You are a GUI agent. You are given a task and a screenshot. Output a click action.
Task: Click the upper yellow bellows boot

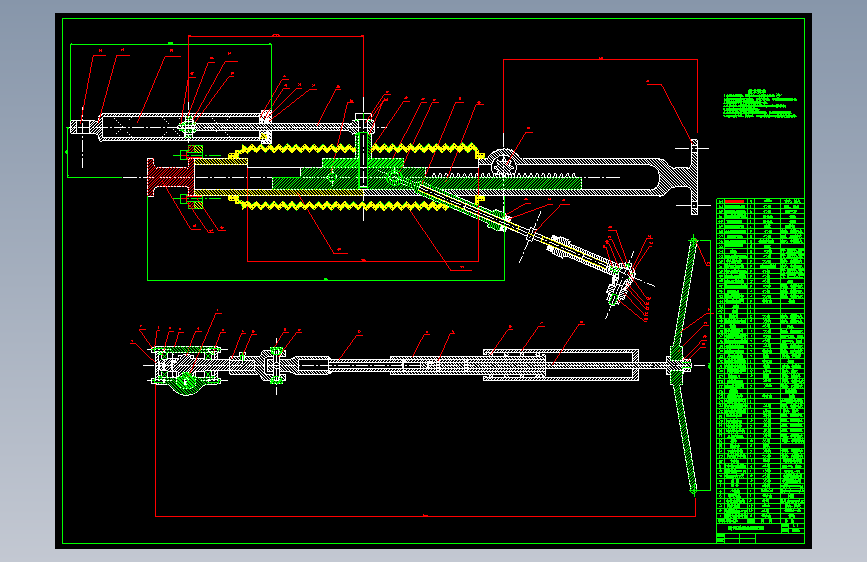357,149
